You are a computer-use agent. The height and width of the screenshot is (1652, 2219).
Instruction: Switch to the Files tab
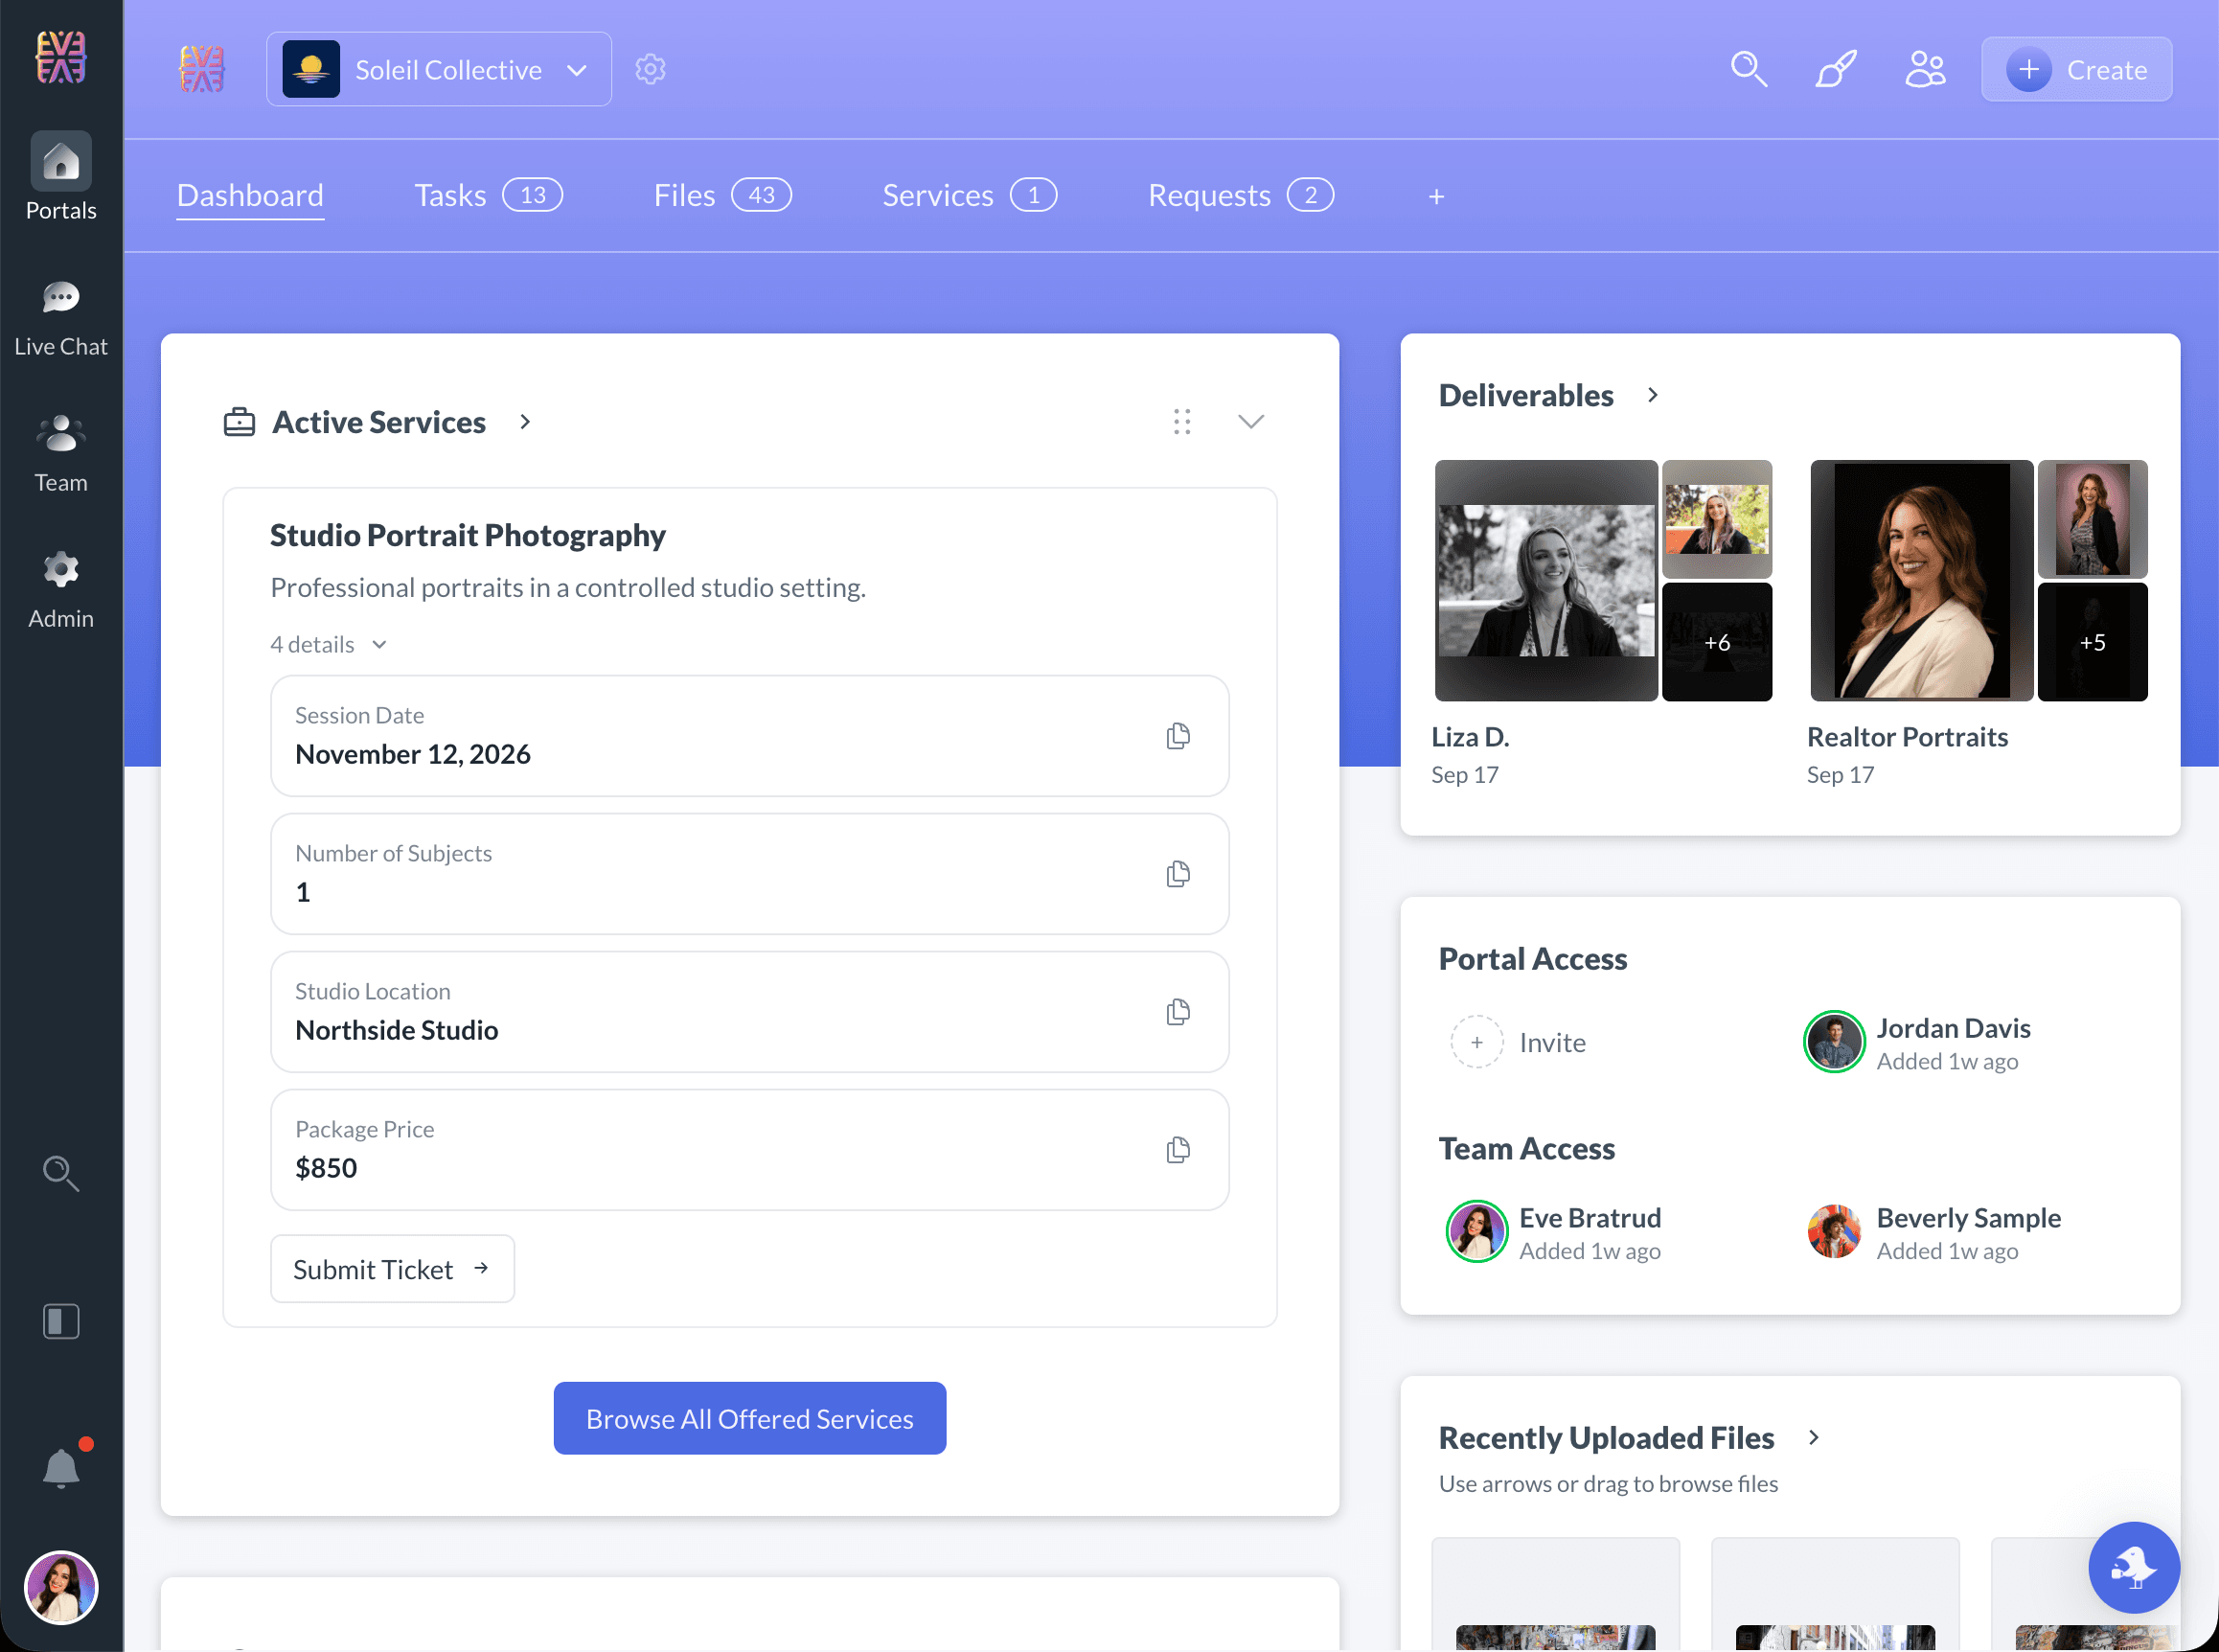coord(722,196)
